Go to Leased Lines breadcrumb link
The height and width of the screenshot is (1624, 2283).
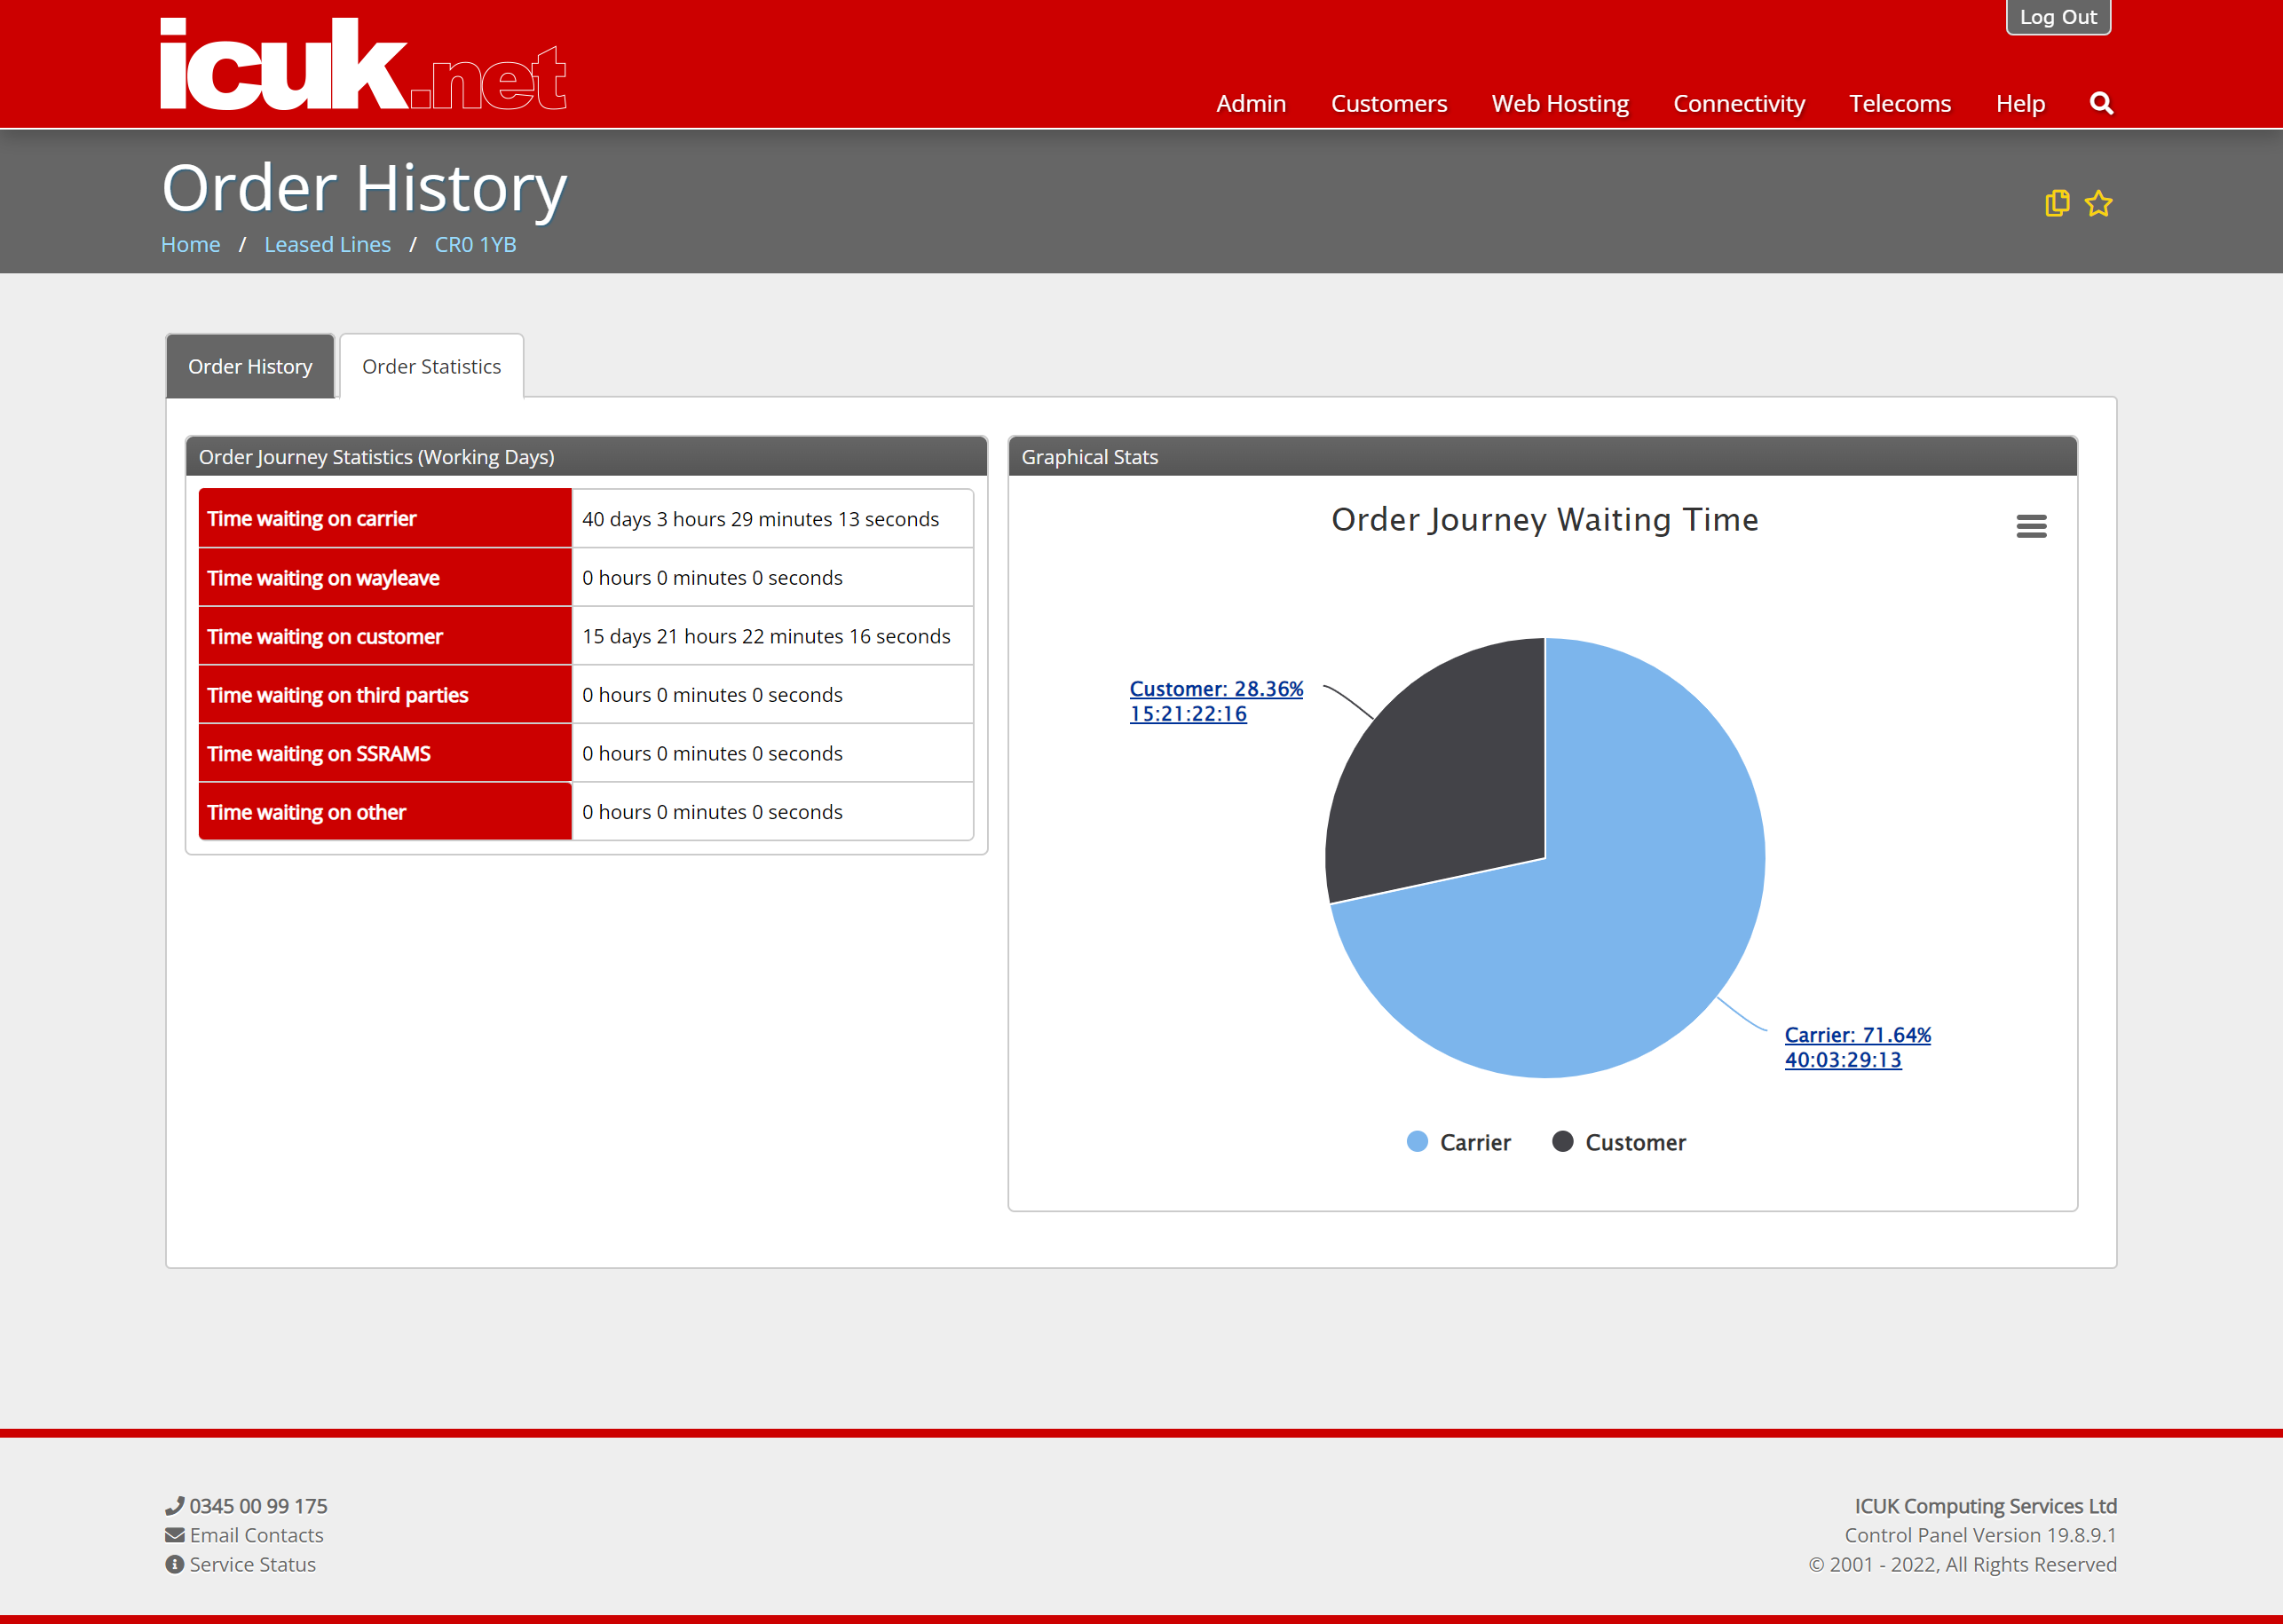pyautogui.click(x=327, y=244)
